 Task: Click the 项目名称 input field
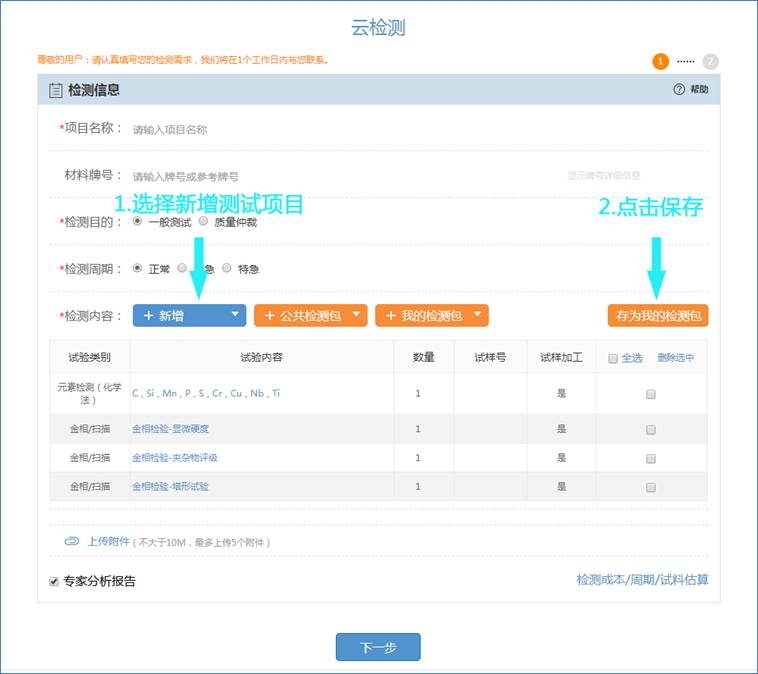click(300, 129)
